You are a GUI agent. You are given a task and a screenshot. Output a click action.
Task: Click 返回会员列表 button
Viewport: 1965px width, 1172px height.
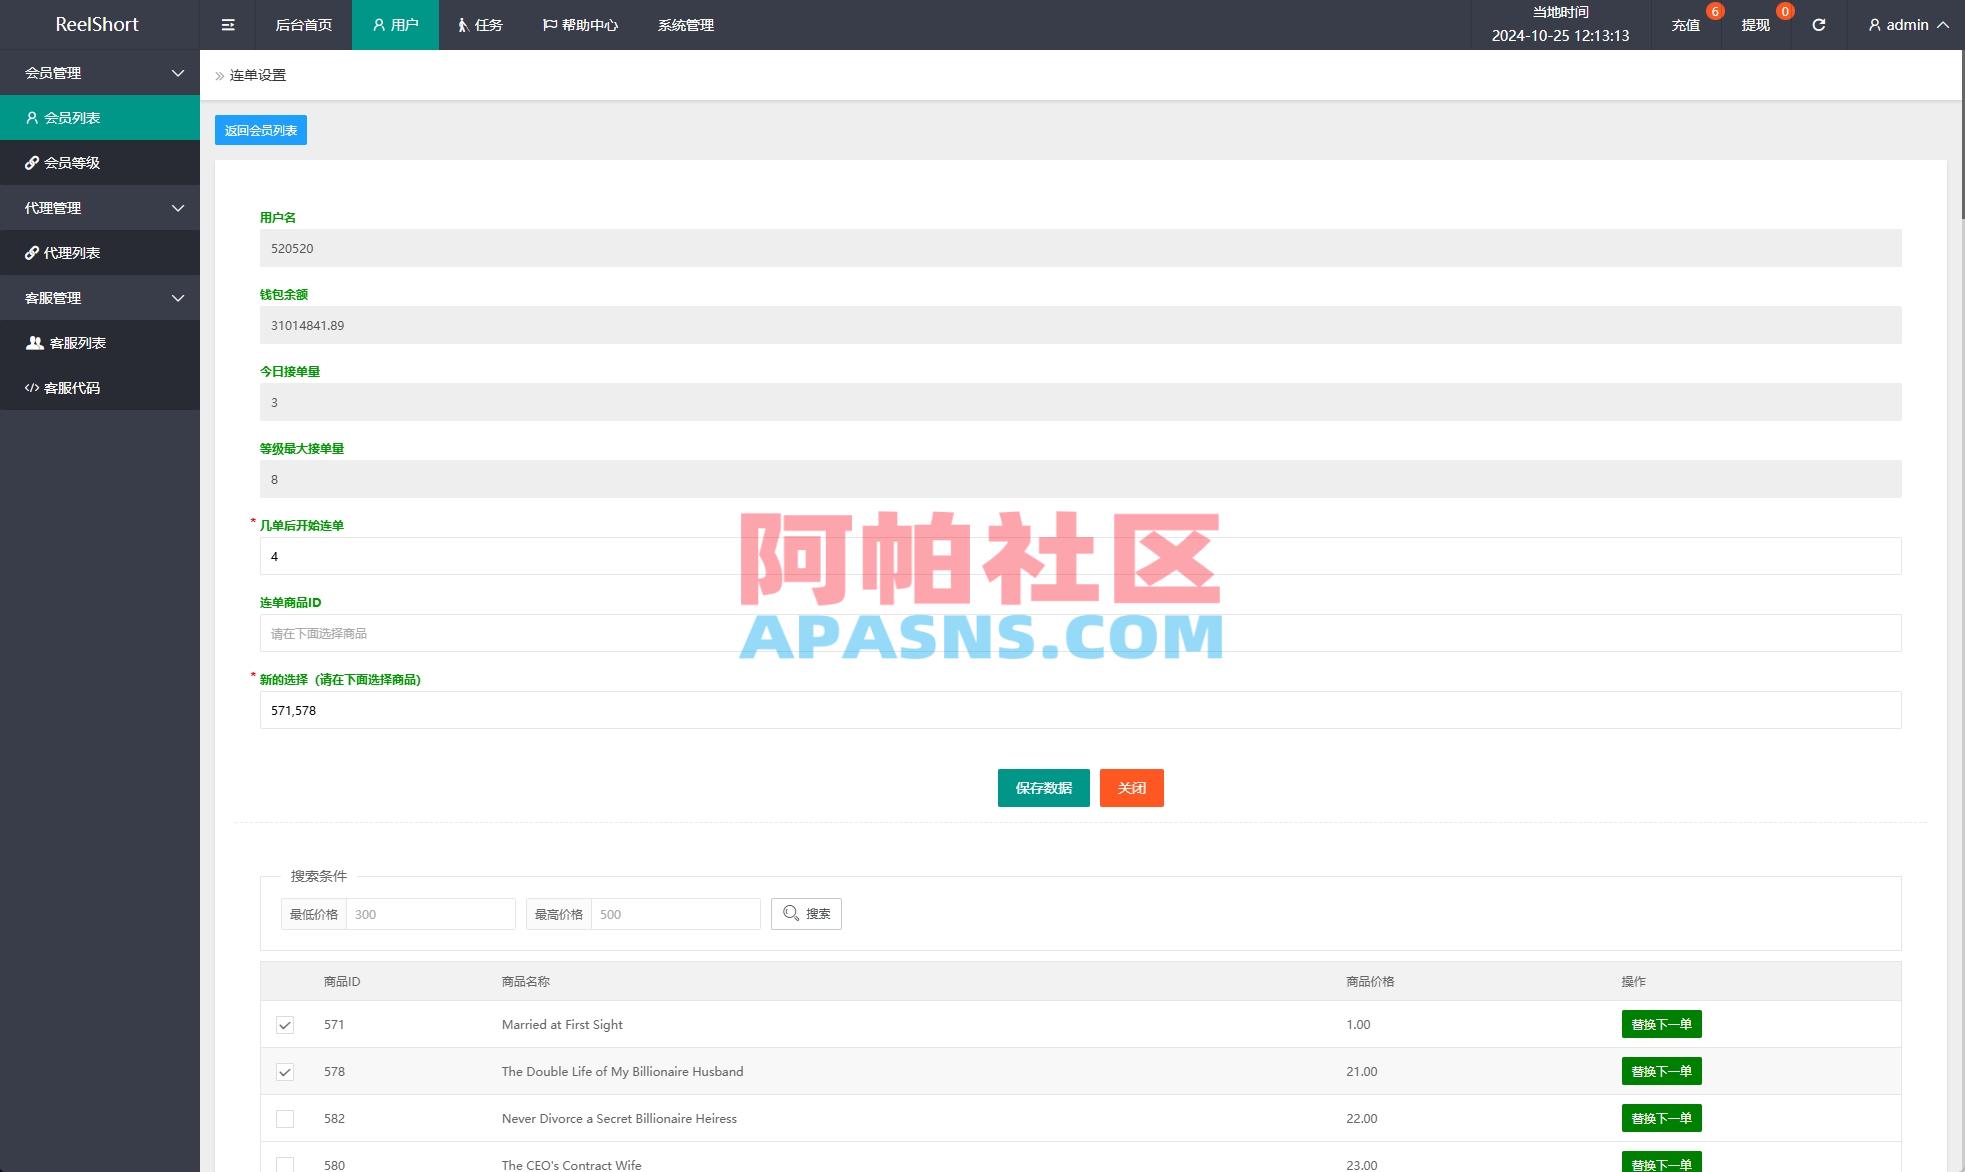tap(260, 129)
